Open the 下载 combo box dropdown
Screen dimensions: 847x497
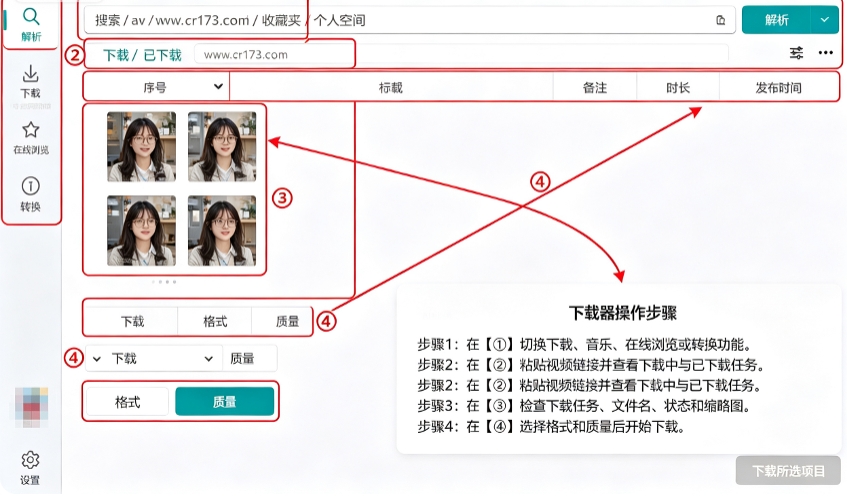click(x=154, y=359)
